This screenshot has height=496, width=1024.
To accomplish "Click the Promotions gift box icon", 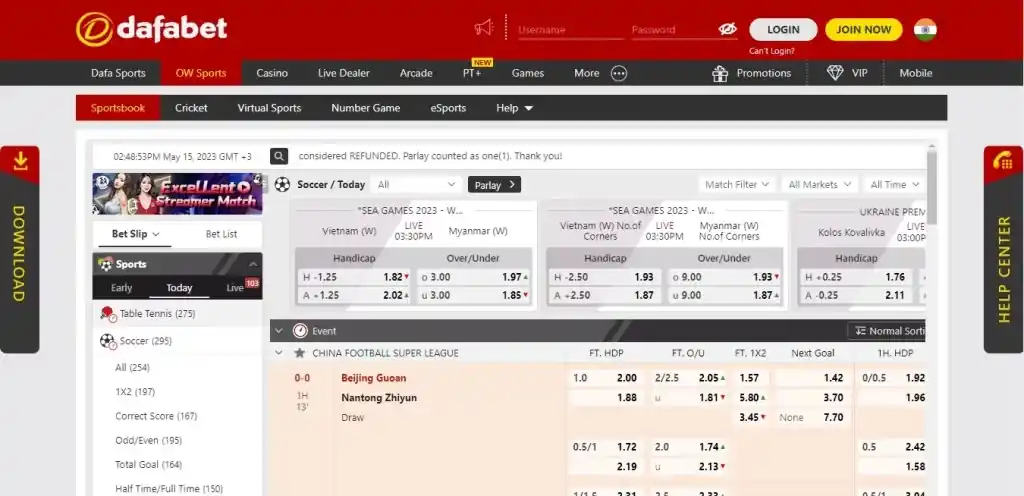I will pos(720,73).
